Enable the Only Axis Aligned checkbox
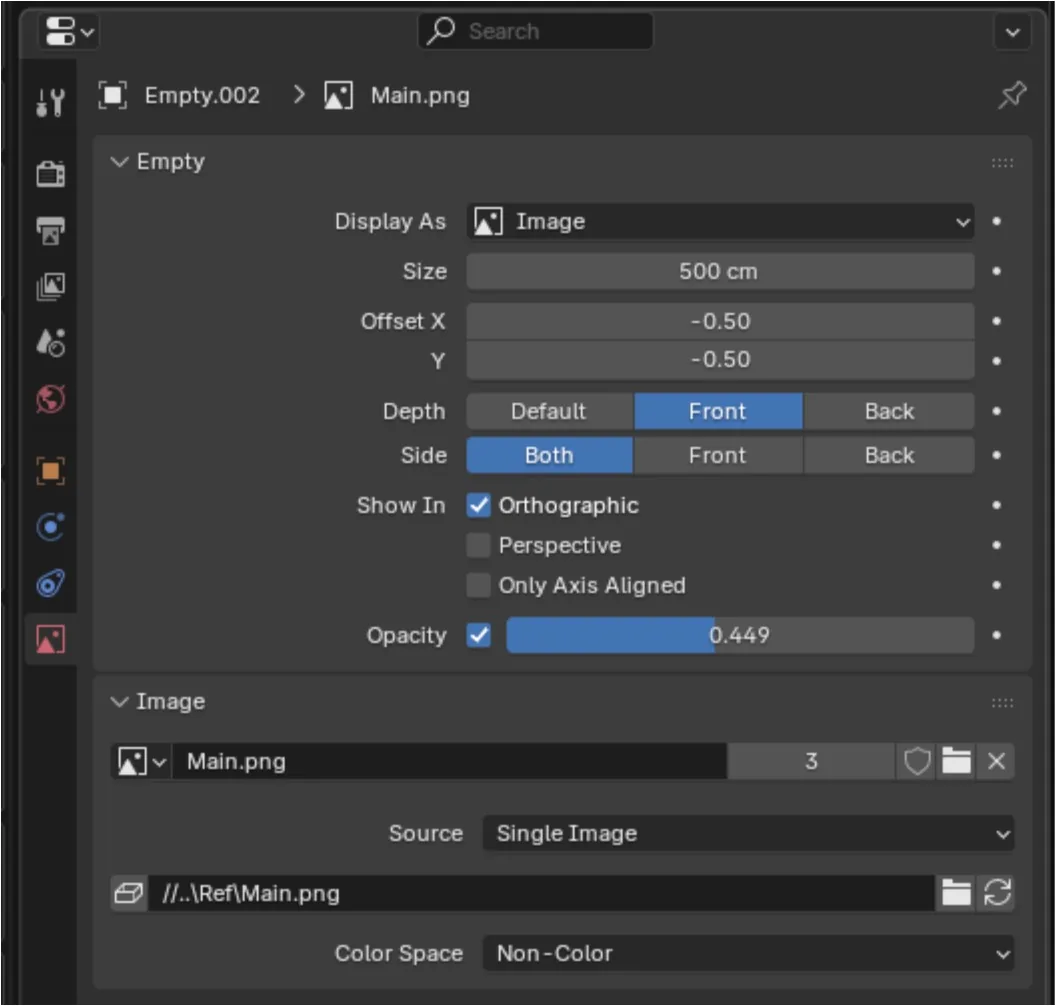The height and width of the screenshot is (1006, 1056). coord(479,585)
